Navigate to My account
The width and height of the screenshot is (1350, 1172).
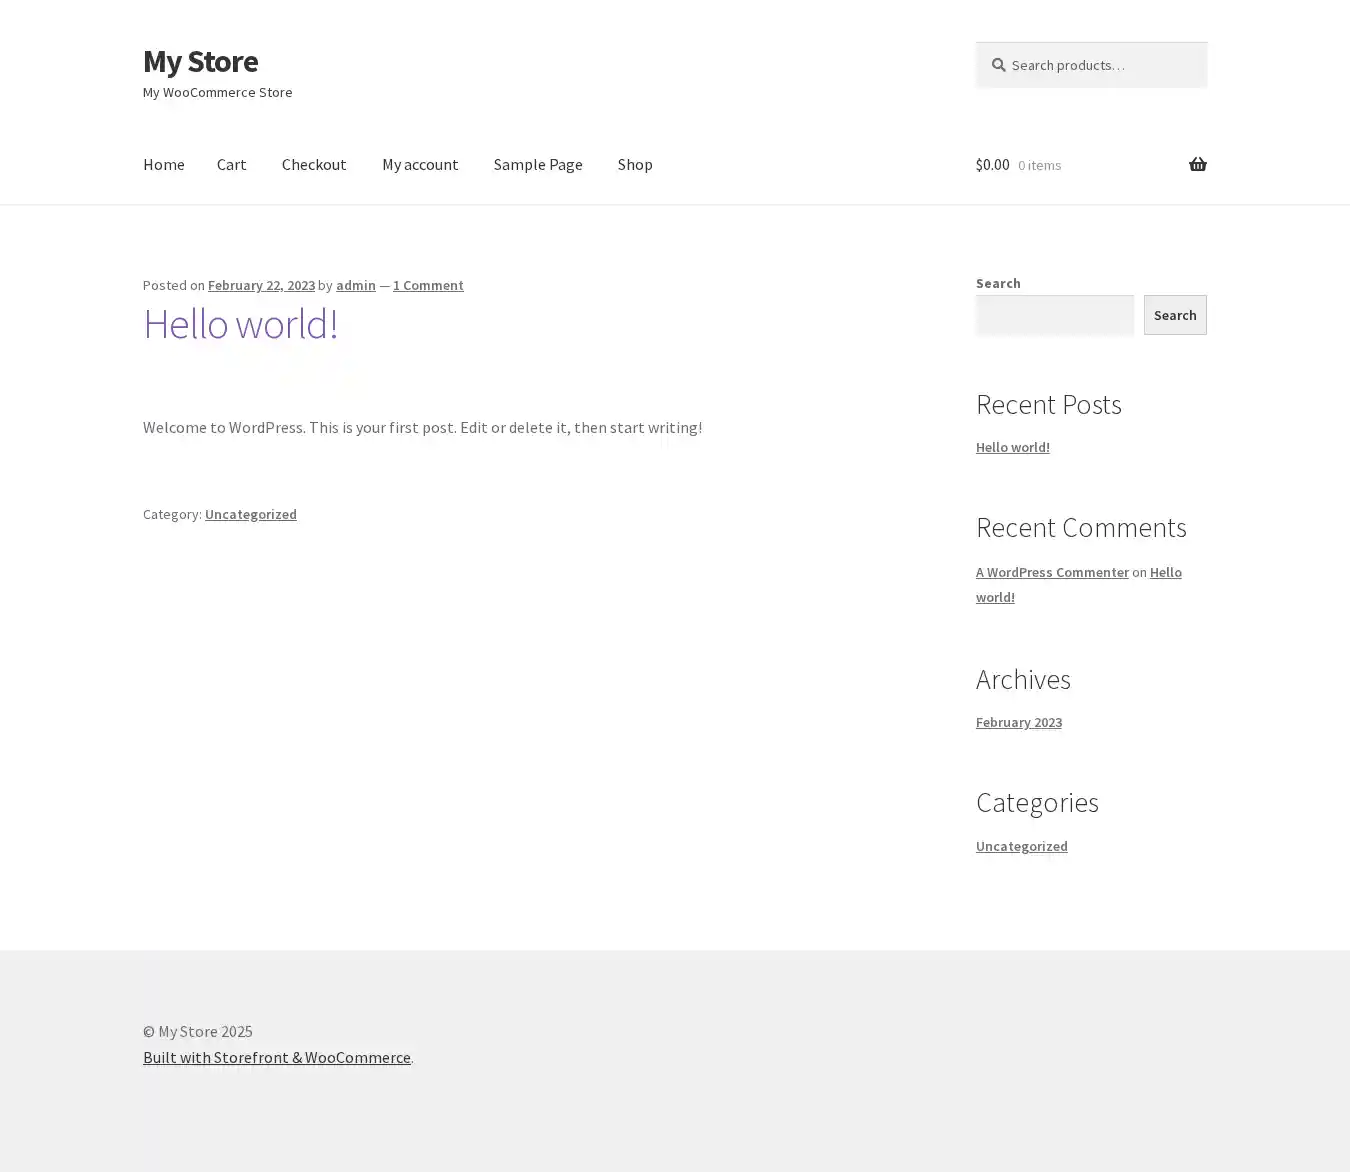(420, 164)
